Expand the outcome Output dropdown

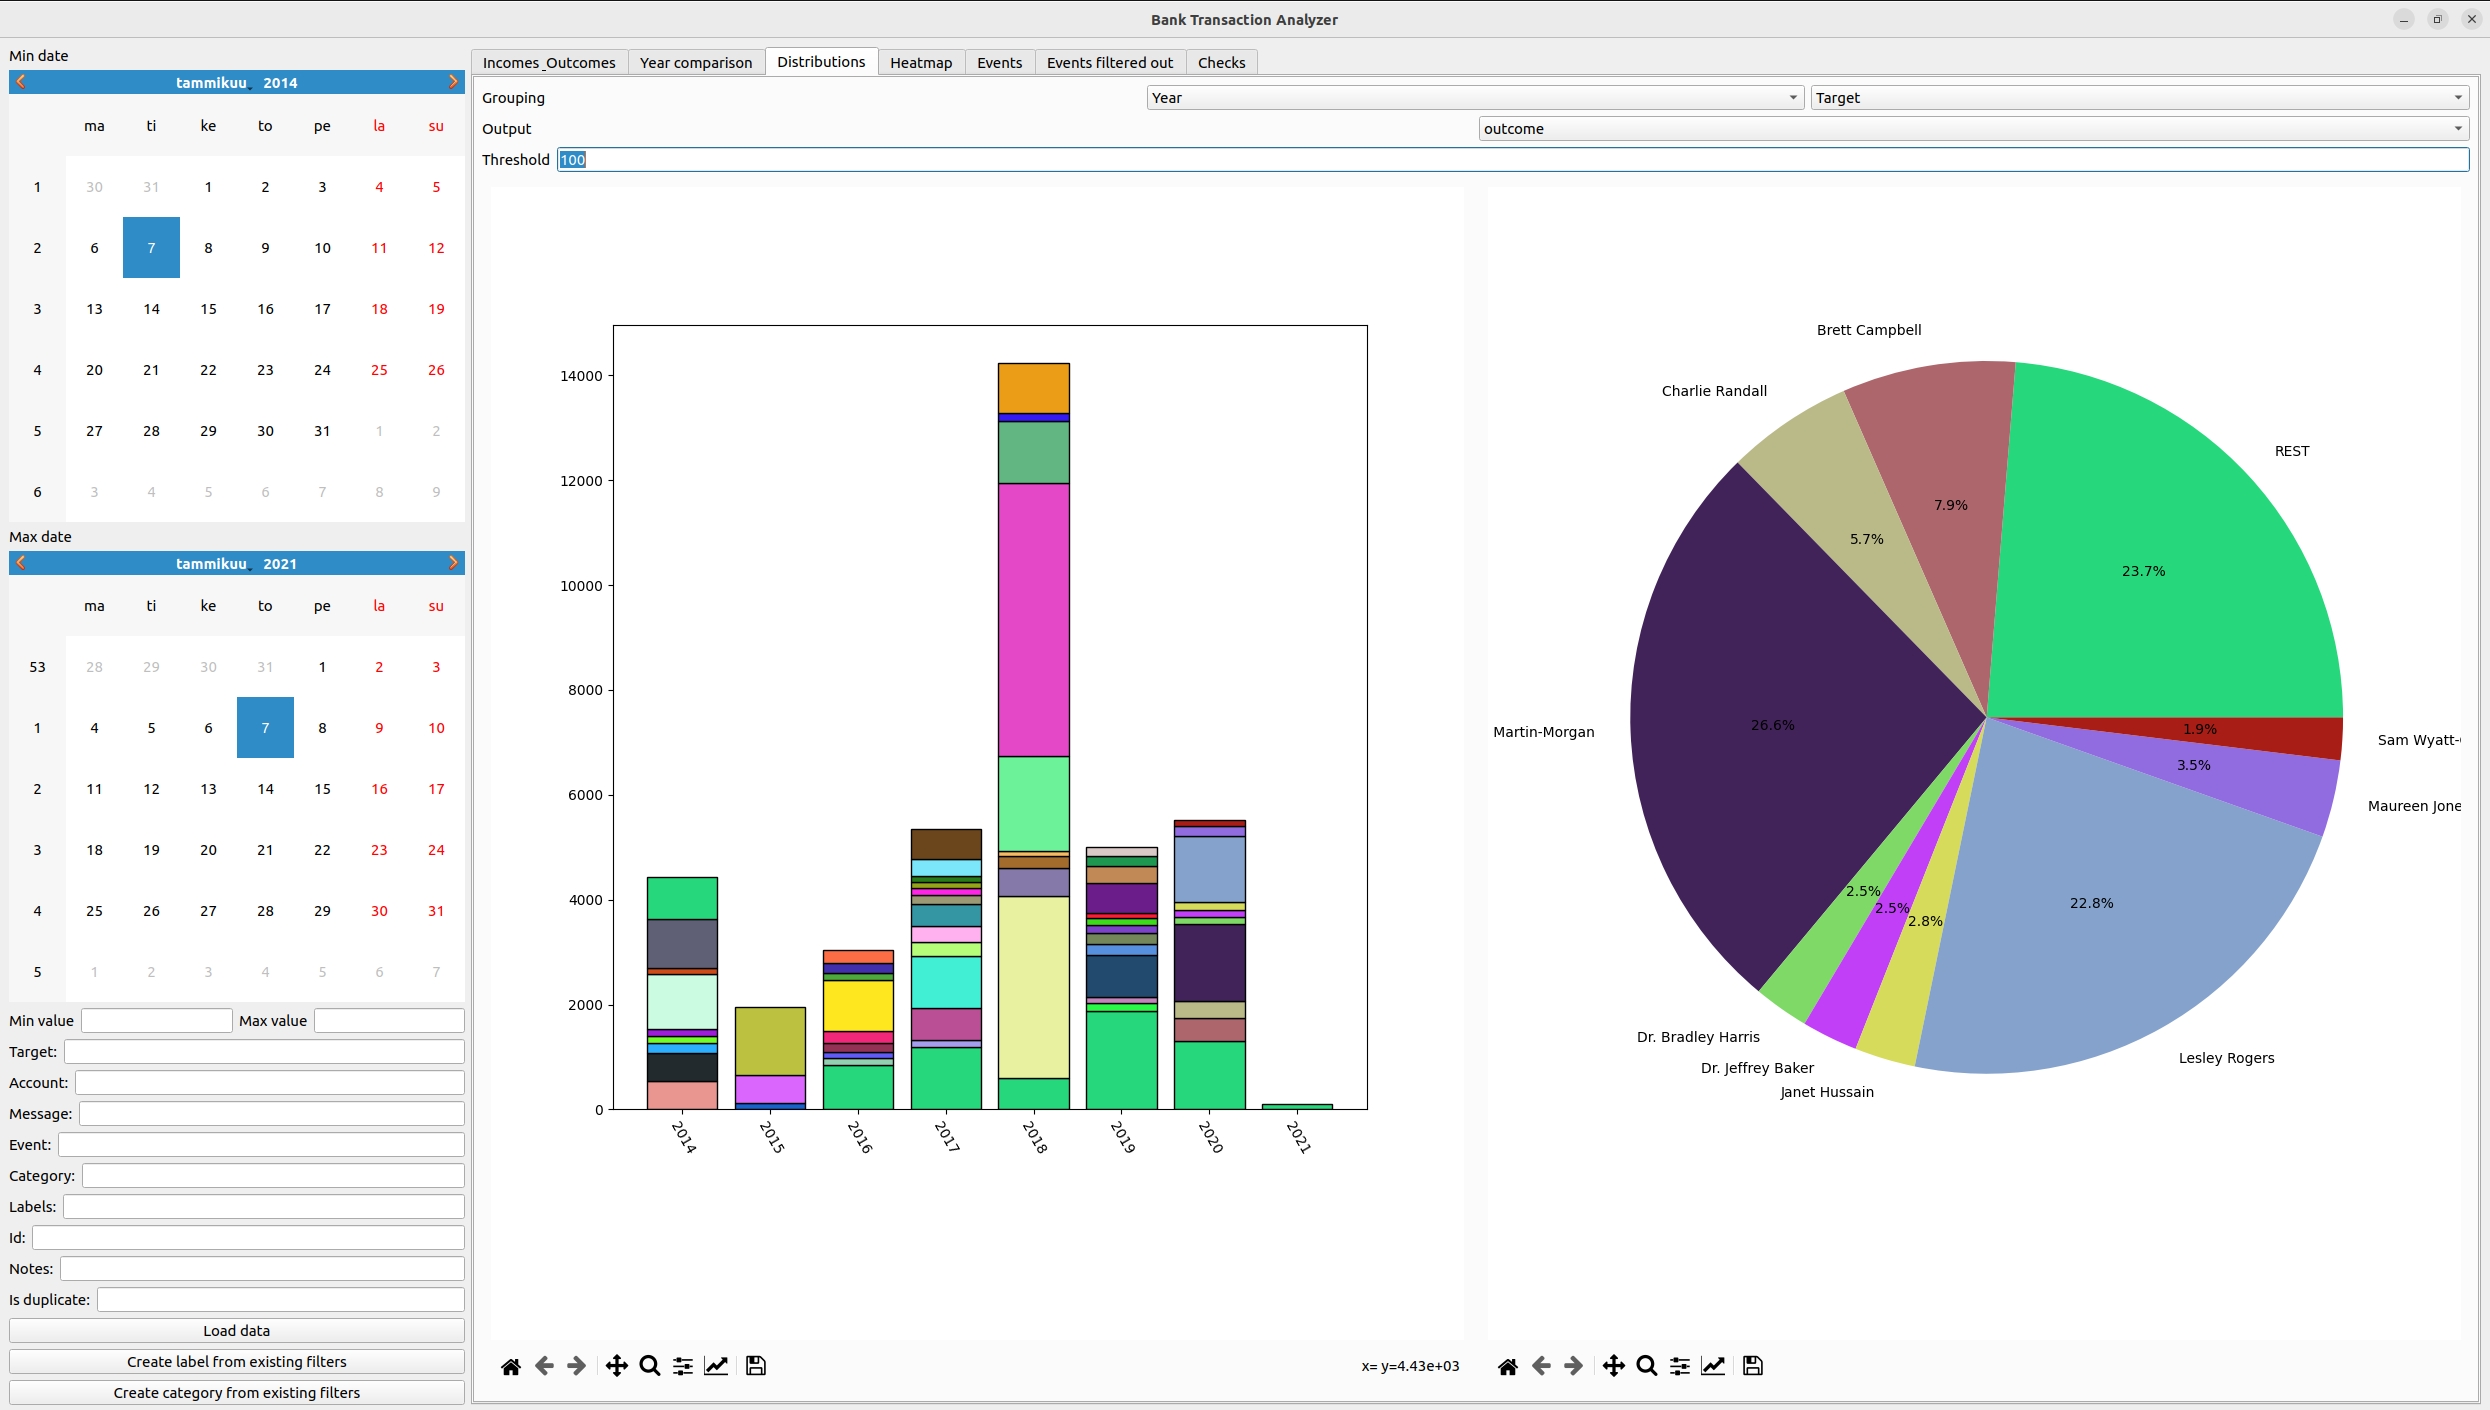click(x=1972, y=129)
